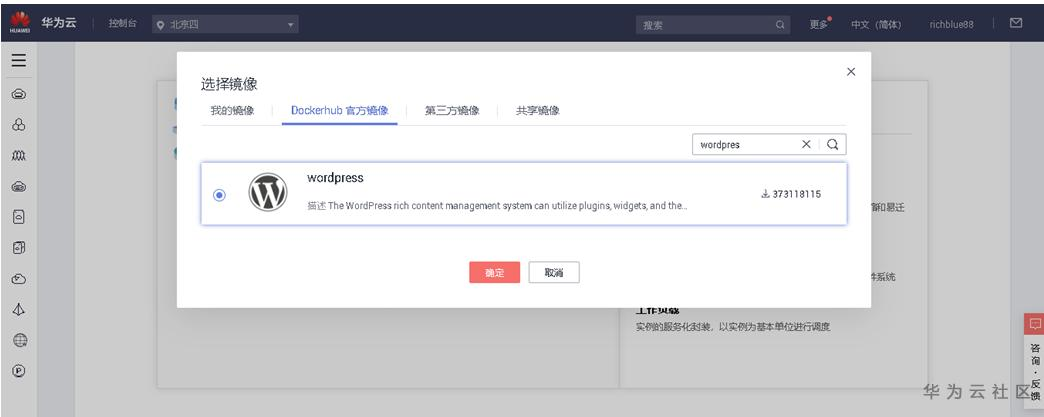
Task: Select the wordpress image radio button
Action: click(219, 195)
